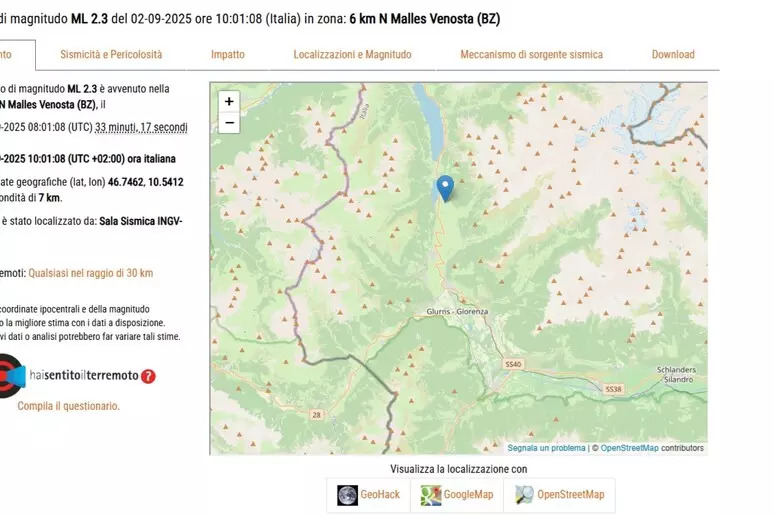Open OpenStreetMap contributors attribution link
The height and width of the screenshot is (516, 774).
(x=629, y=448)
